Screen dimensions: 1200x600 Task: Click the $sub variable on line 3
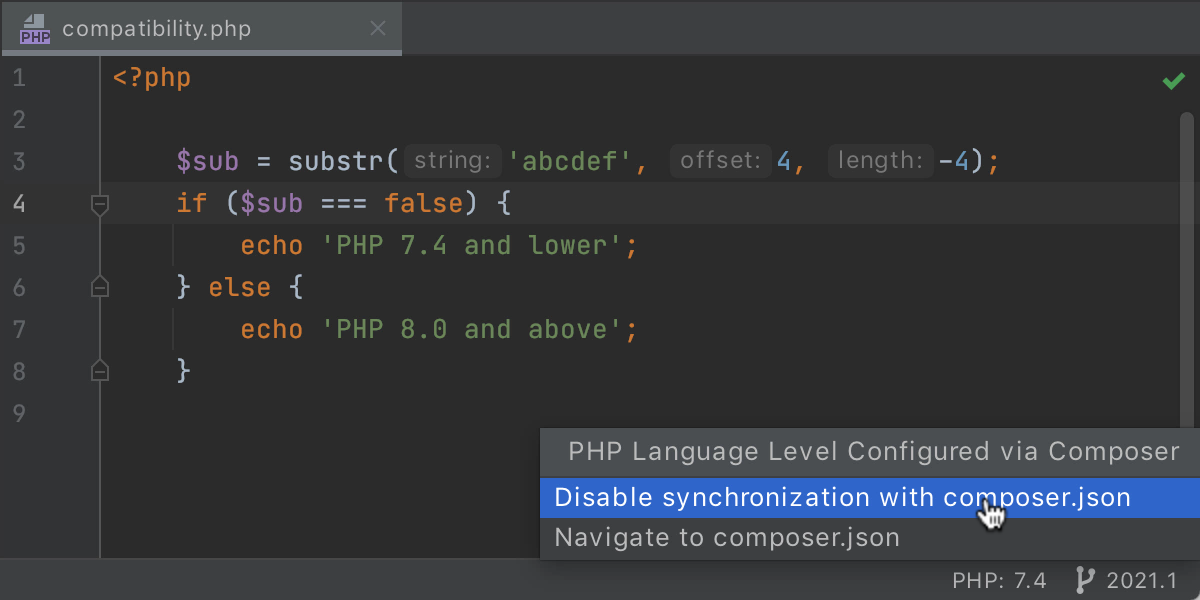click(x=208, y=161)
